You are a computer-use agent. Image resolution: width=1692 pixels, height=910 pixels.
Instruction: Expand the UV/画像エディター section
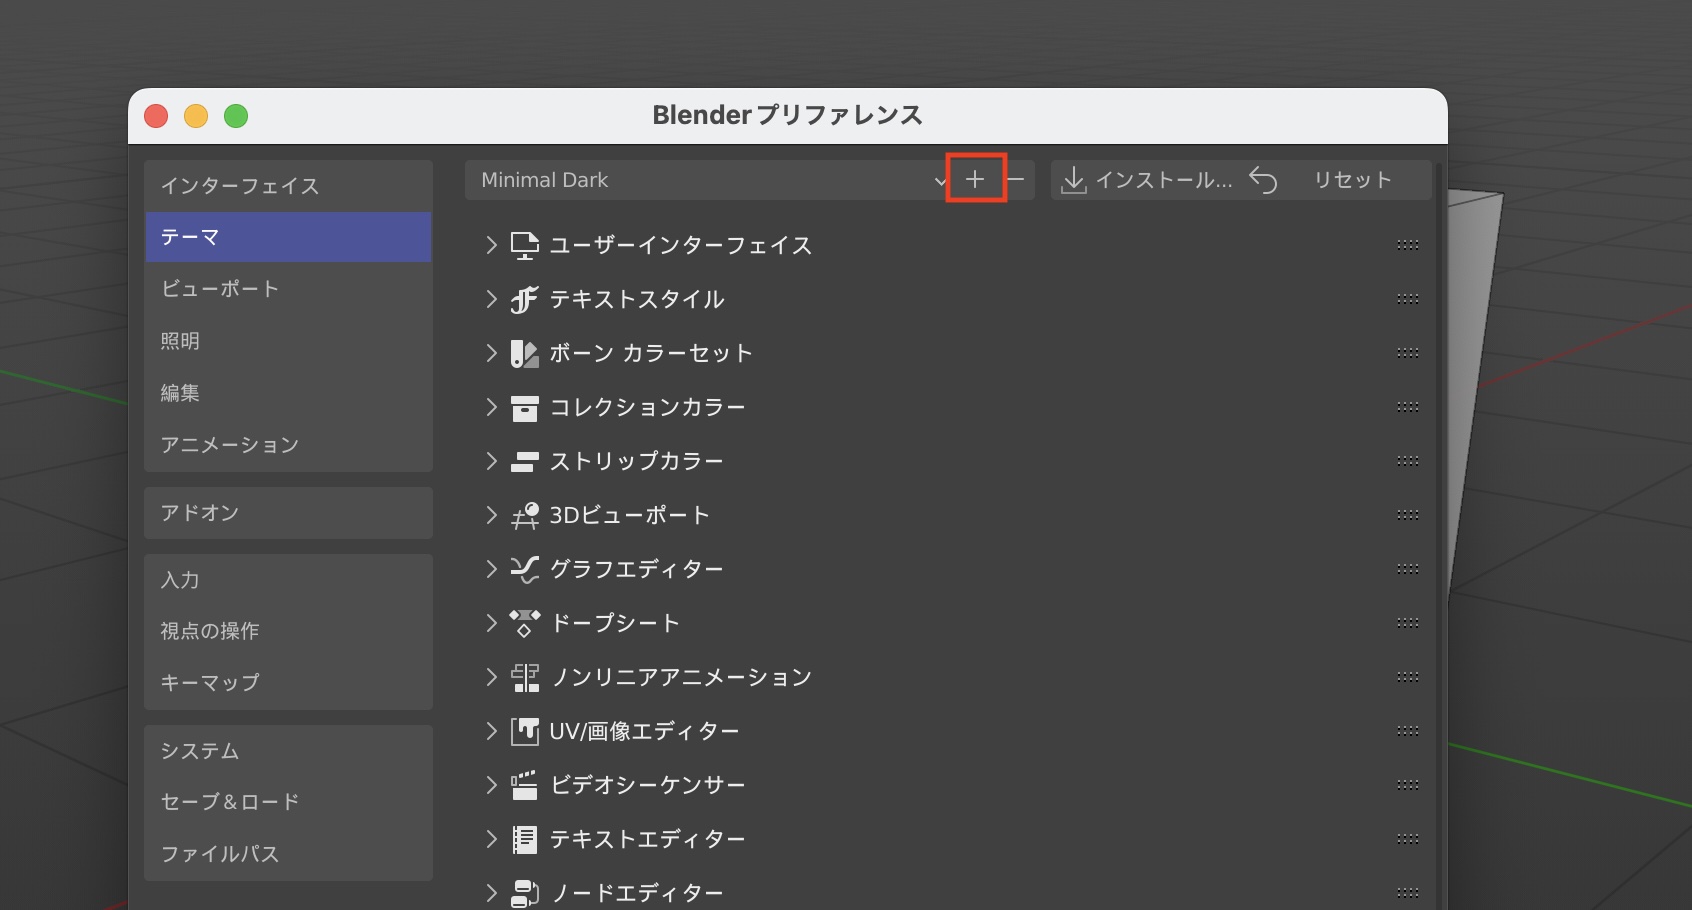(491, 731)
